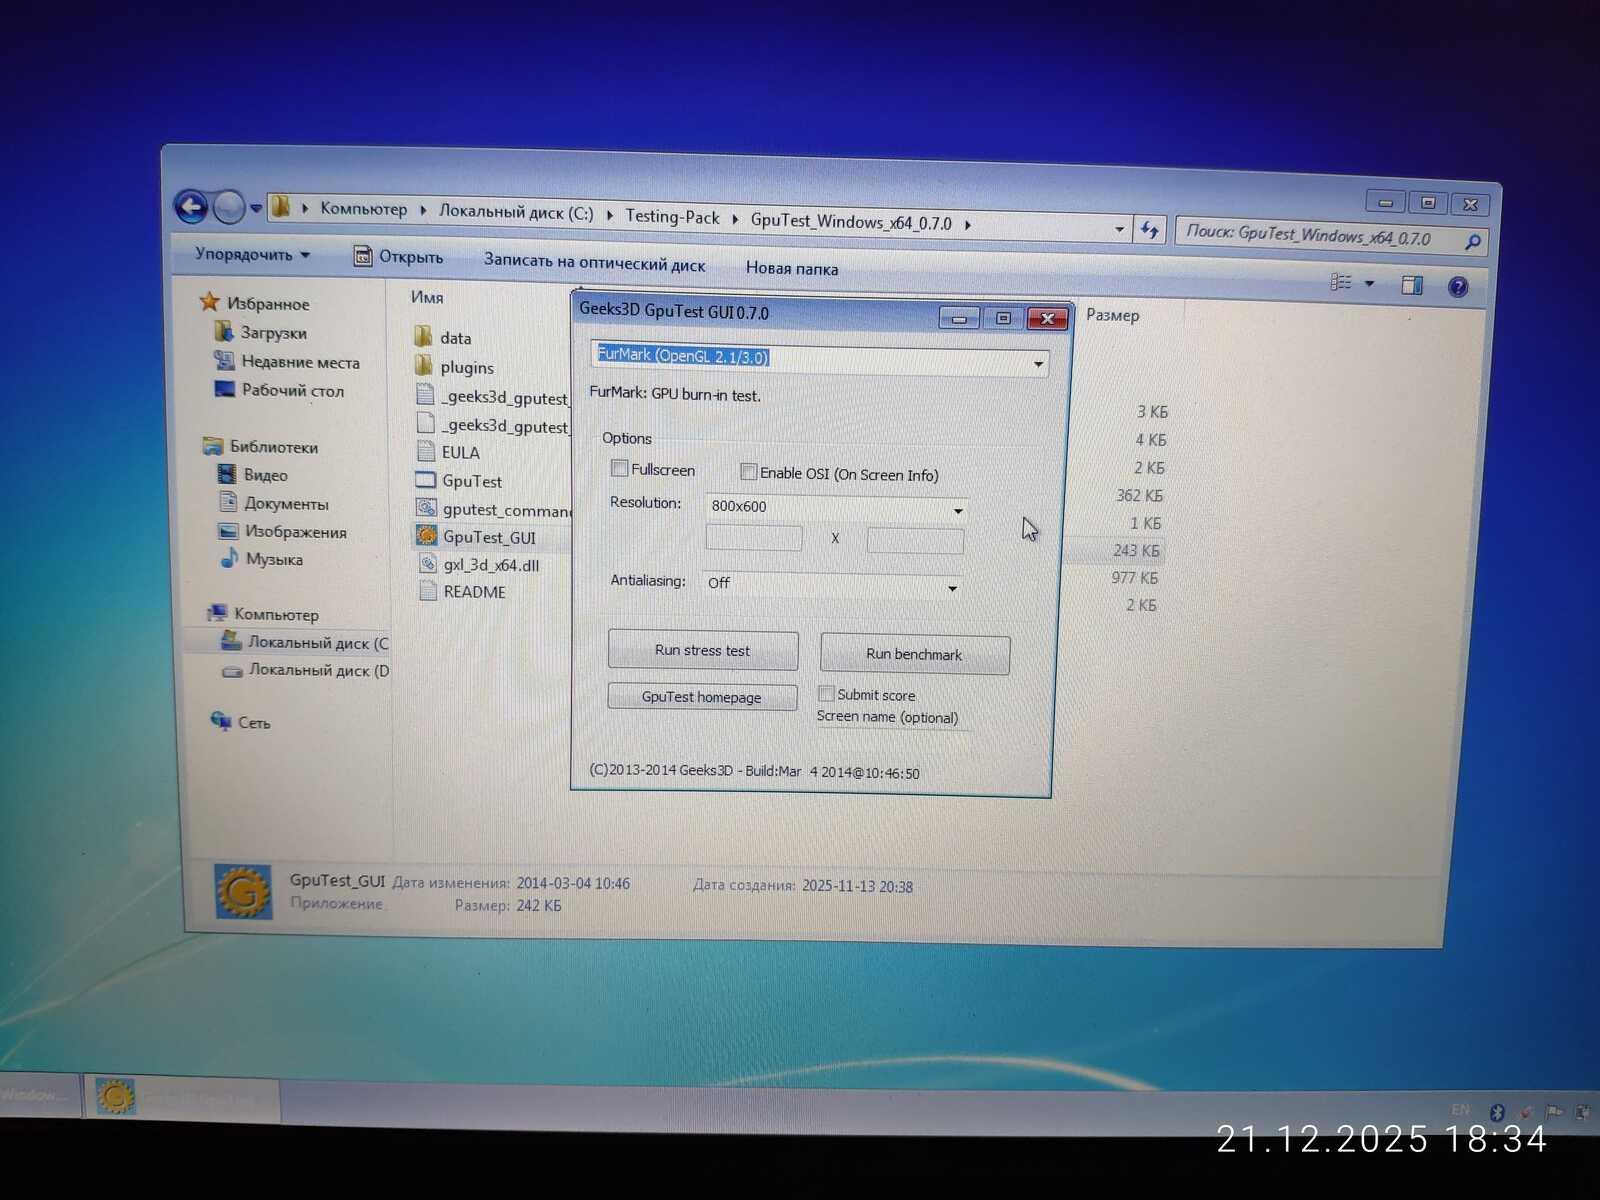Select the plugins folder icon
1600x1200 pixels.
coord(424,366)
